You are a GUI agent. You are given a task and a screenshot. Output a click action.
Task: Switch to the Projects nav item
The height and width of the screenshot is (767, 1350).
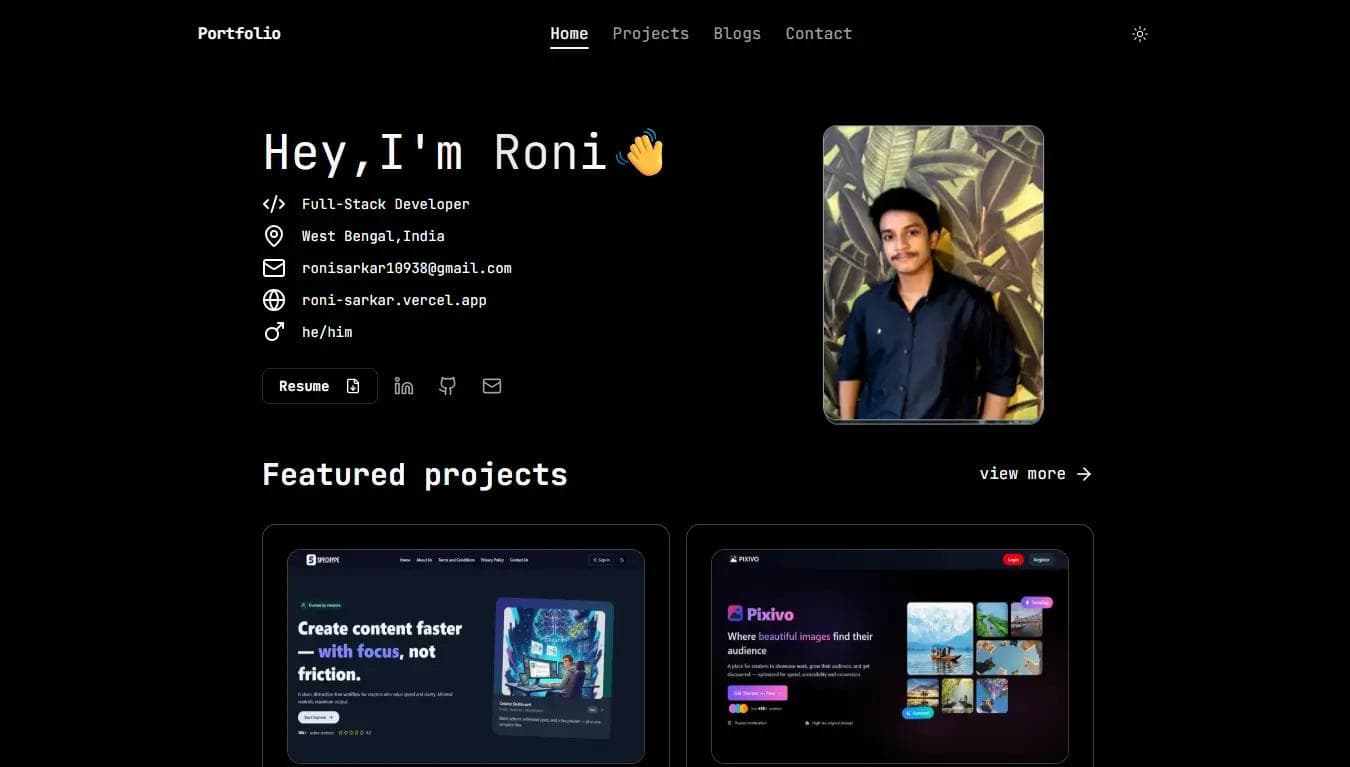pyautogui.click(x=650, y=33)
